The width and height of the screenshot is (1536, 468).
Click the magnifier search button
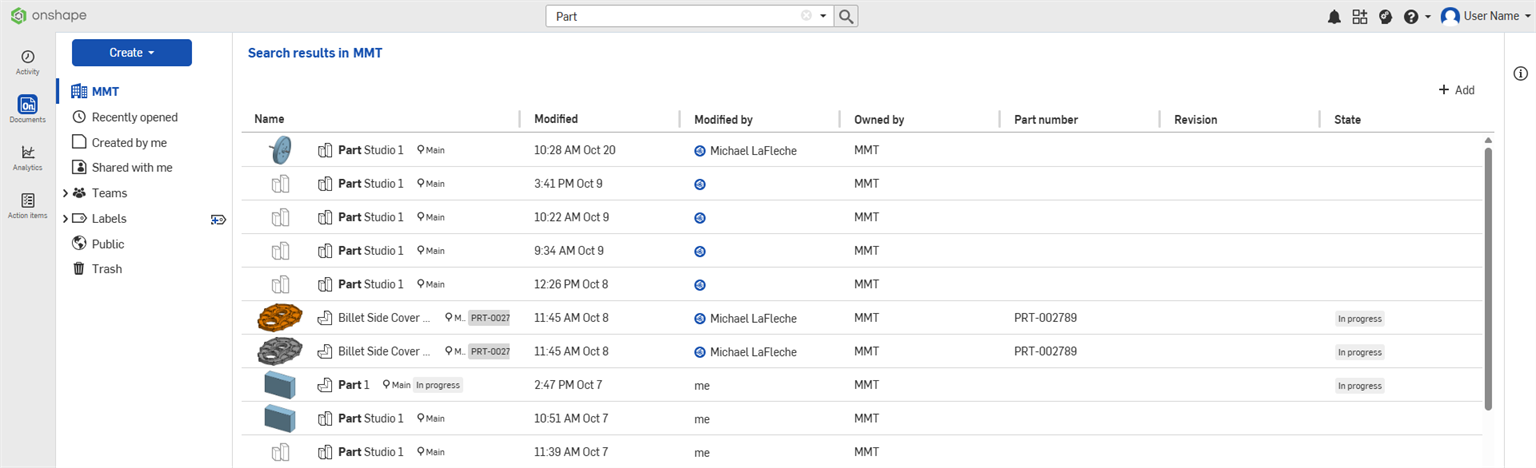(846, 16)
